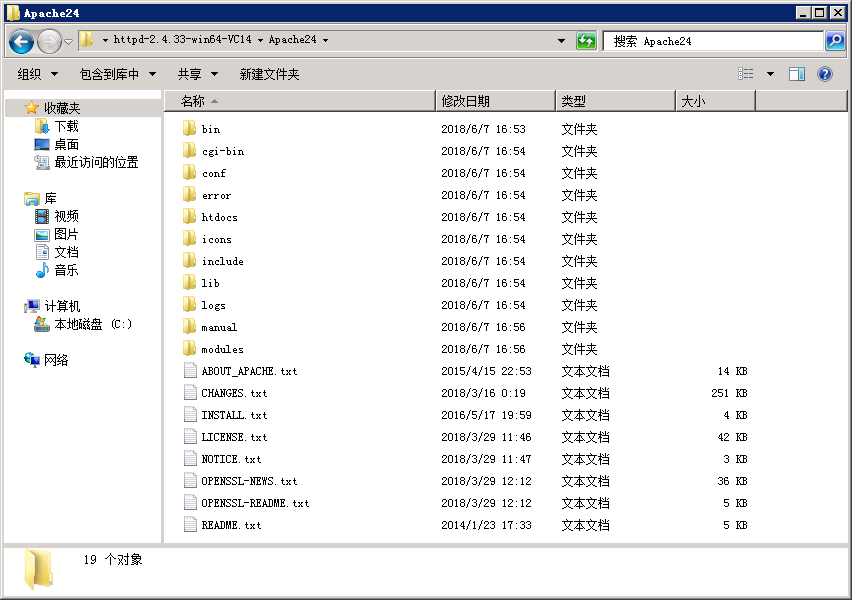Select 收藏夹 in the navigation pane
Image resolution: width=852 pixels, height=600 pixels.
[62, 108]
